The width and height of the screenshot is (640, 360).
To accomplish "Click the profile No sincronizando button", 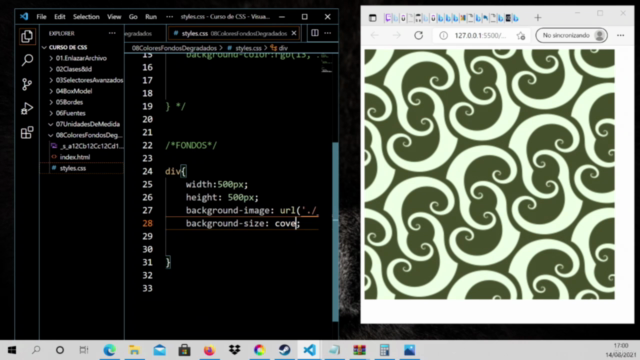I will click(571, 36).
